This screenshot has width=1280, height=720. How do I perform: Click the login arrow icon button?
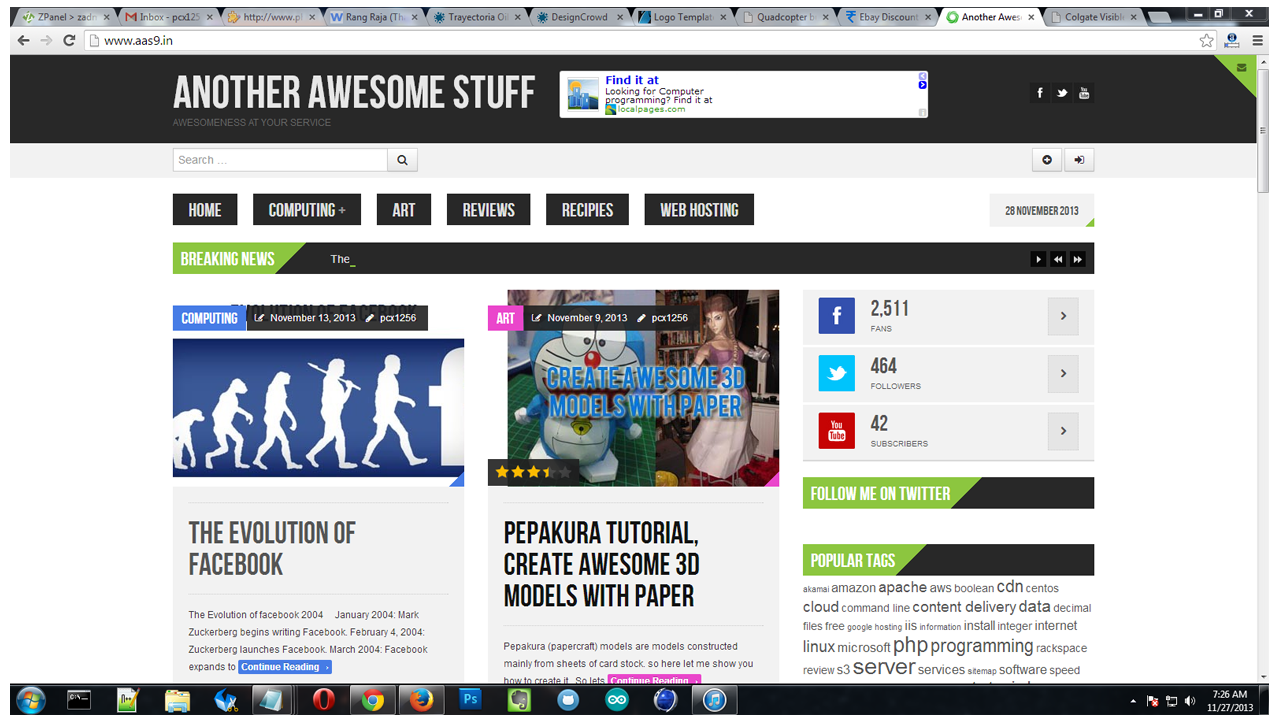(1079, 160)
